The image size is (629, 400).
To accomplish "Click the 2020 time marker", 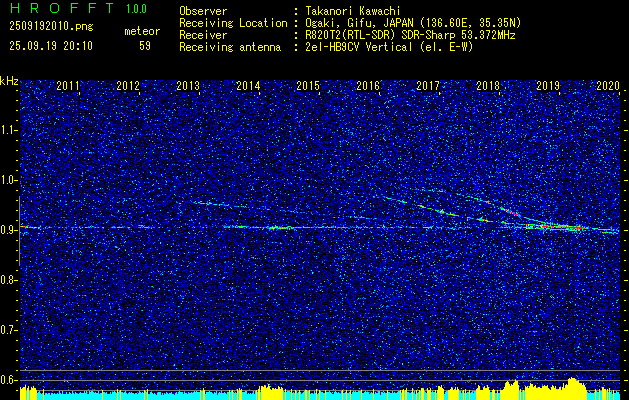I will pyautogui.click(x=608, y=85).
